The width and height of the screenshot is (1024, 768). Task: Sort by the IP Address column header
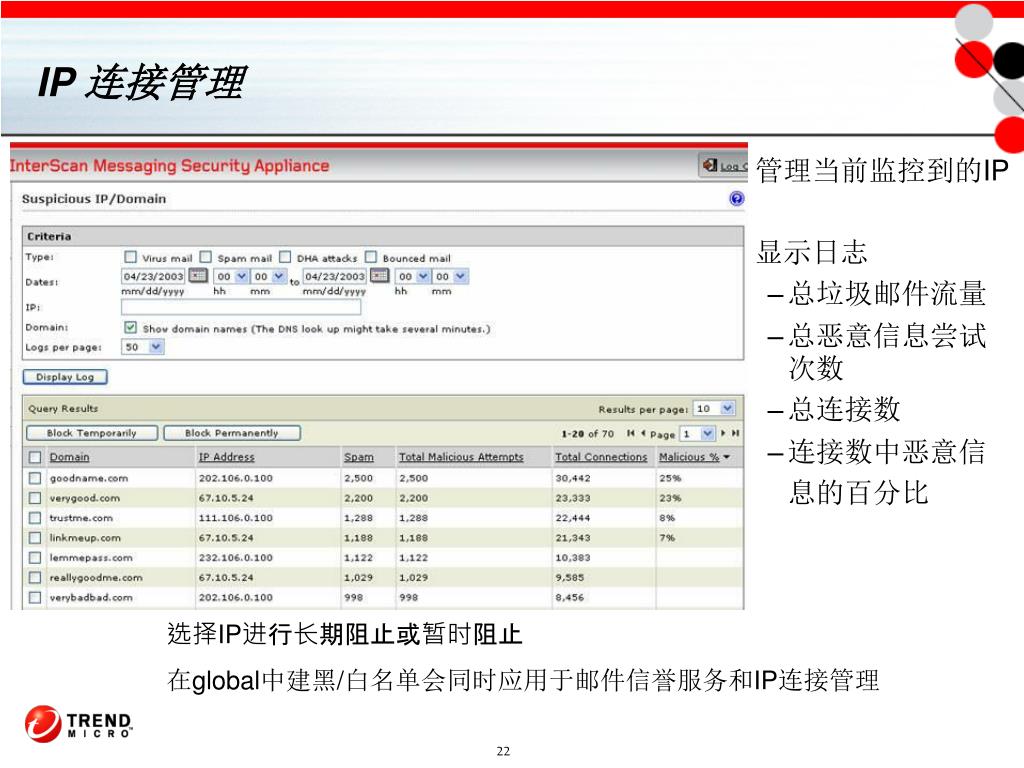pyautogui.click(x=227, y=457)
